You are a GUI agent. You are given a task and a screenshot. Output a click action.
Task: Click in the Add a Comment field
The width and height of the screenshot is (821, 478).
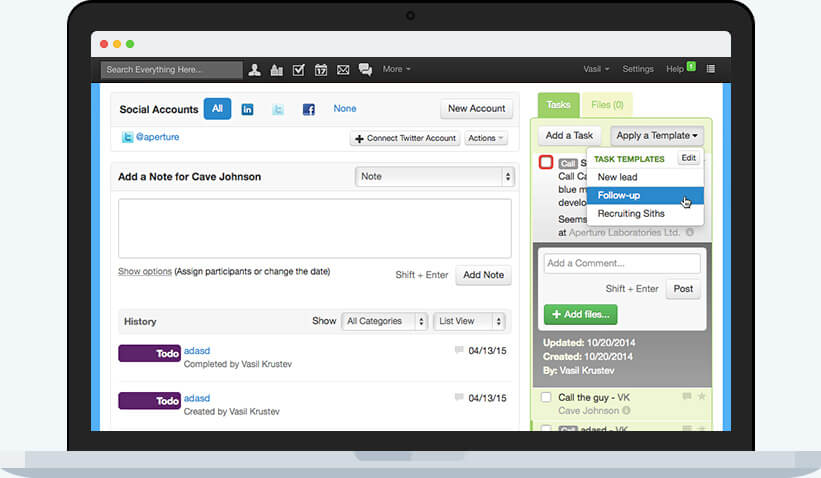coord(621,263)
